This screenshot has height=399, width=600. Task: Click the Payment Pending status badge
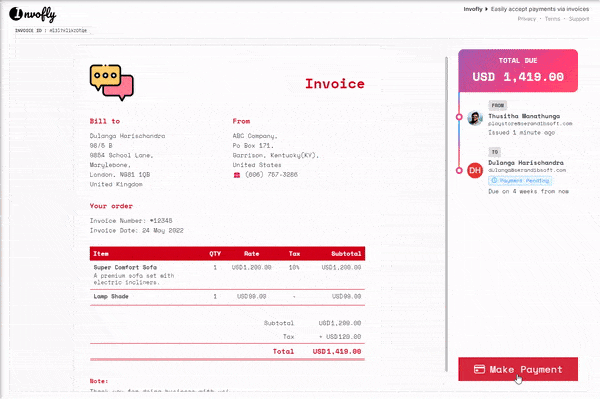click(x=520, y=180)
